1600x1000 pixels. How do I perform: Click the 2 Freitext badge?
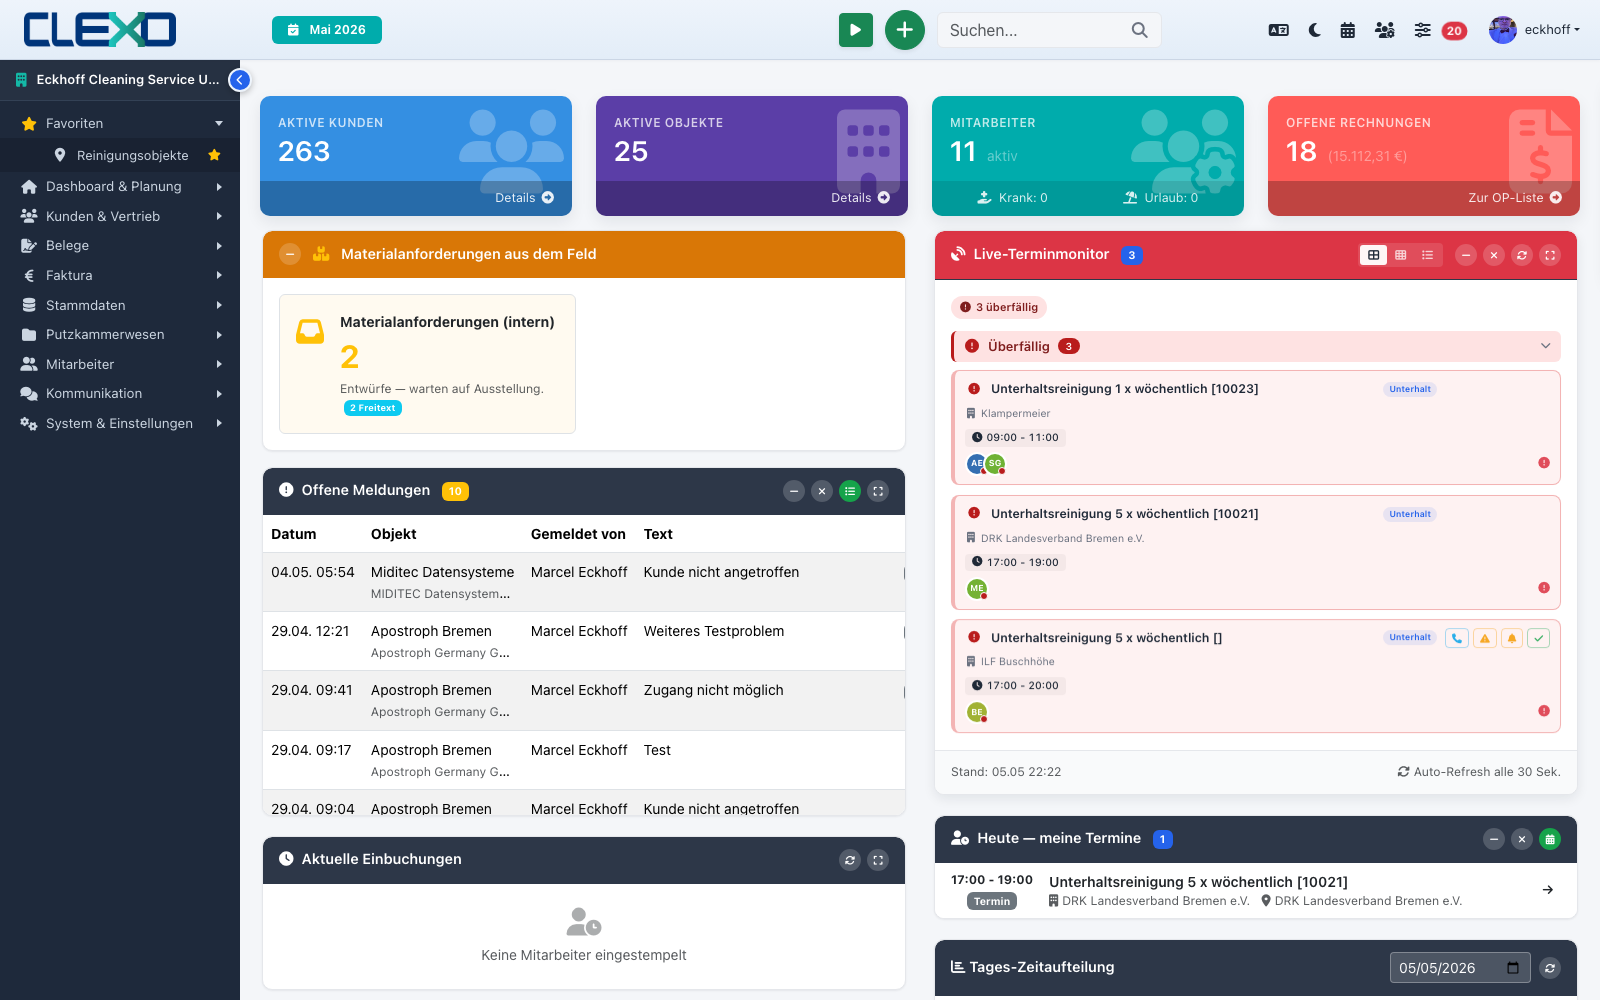[x=373, y=408]
